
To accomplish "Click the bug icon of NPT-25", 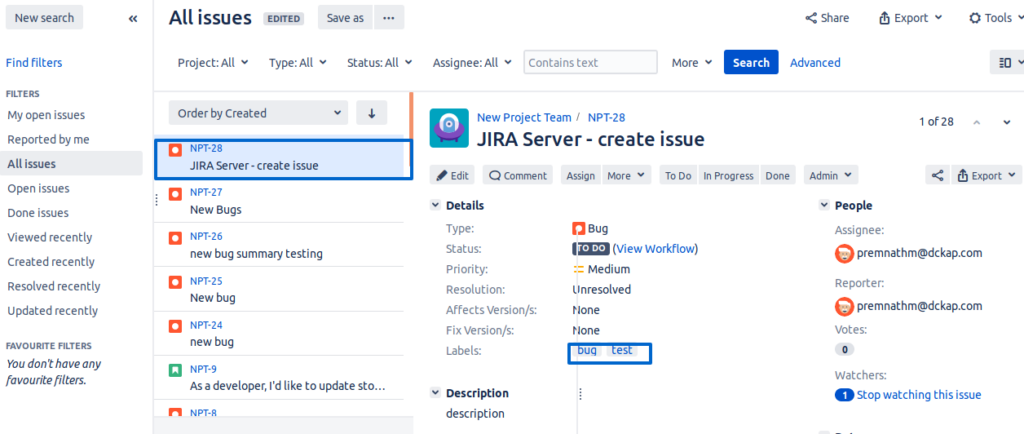I will click(x=175, y=282).
